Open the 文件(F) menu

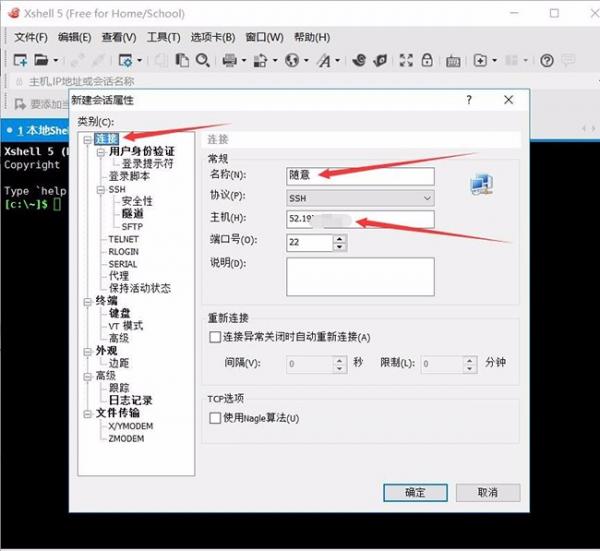tap(31, 37)
